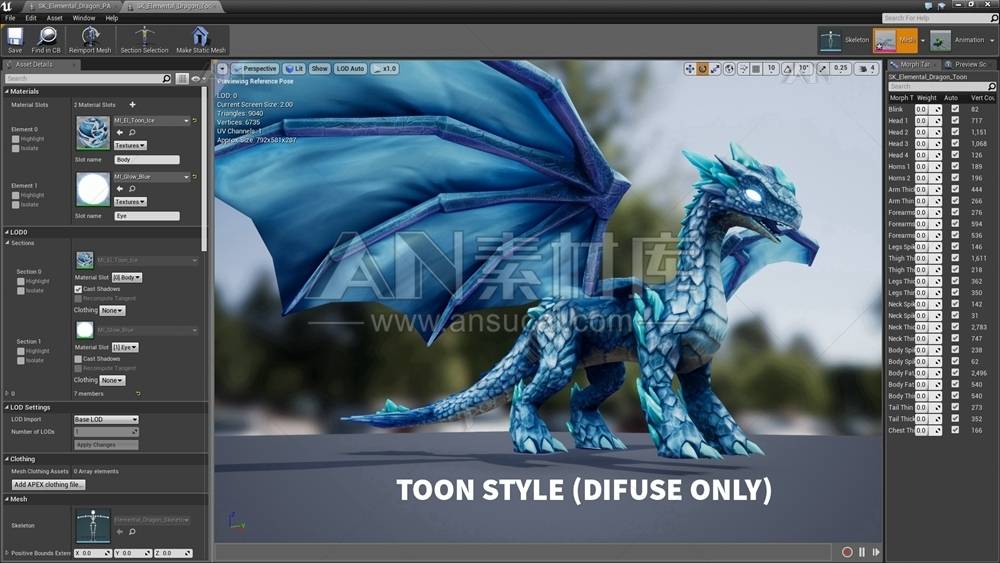The width and height of the screenshot is (1000, 563).
Task: Toggle world/local coordinate globe icon
Action: coord(730,69)
